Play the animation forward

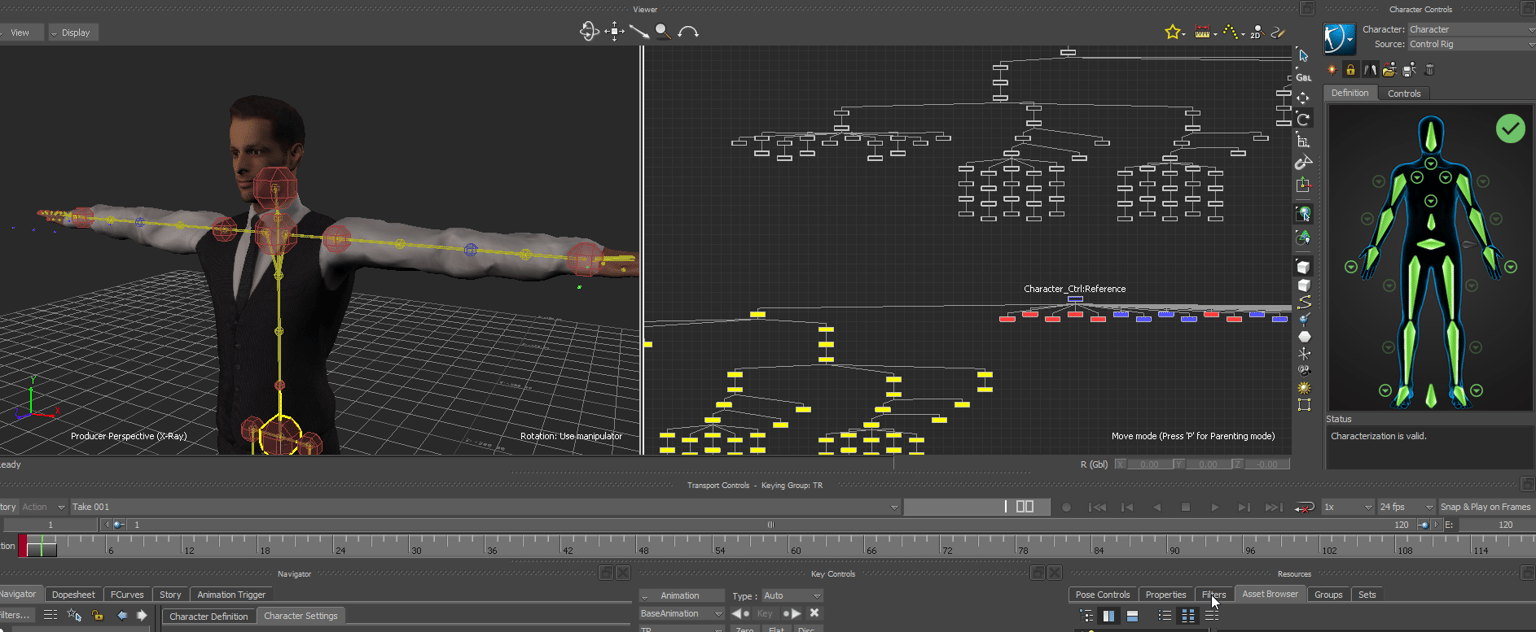[x=1215, y=507]
